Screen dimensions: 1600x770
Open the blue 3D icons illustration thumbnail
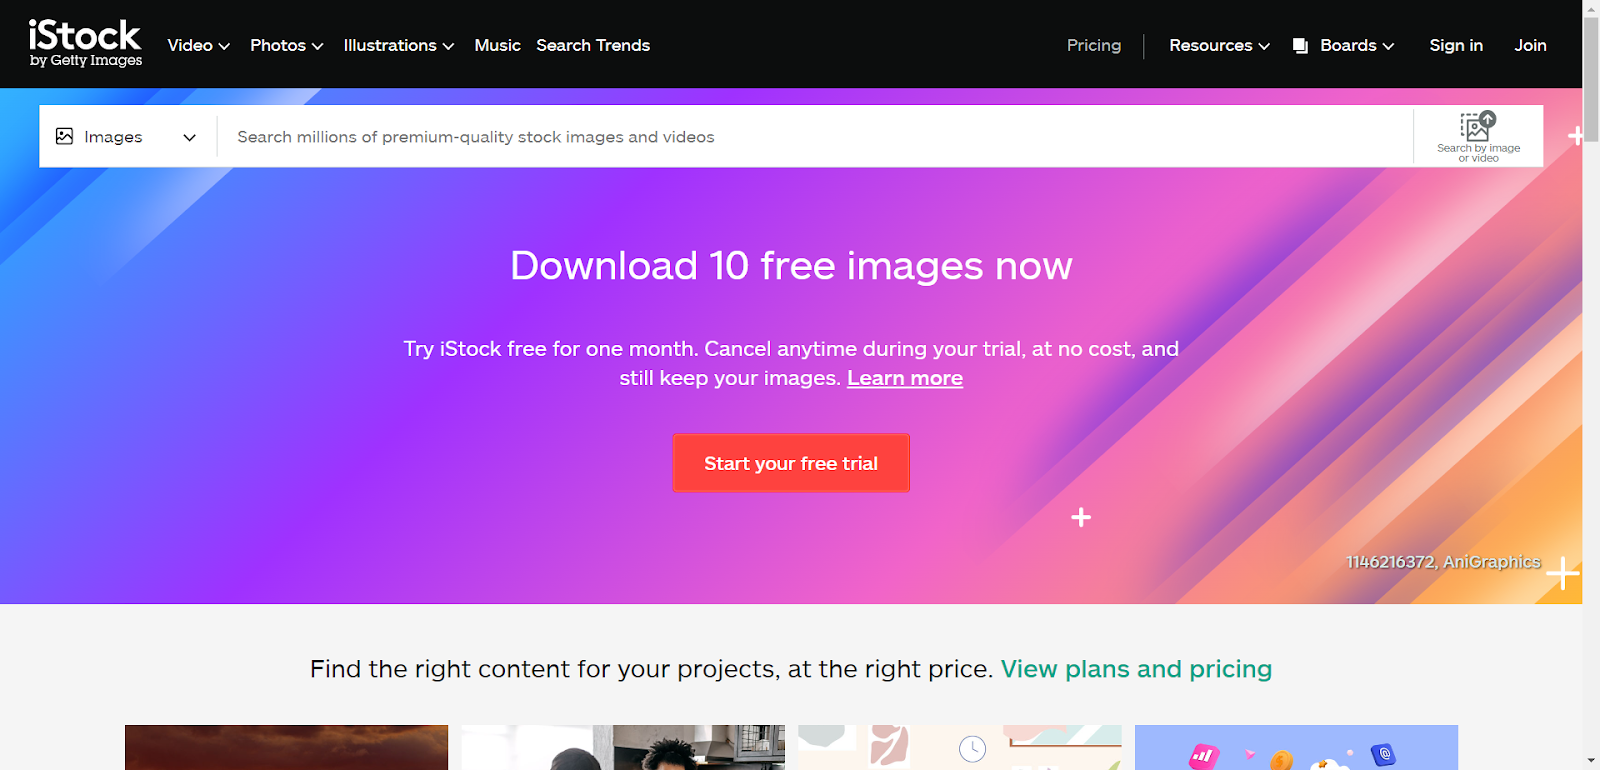(1296, 747)
